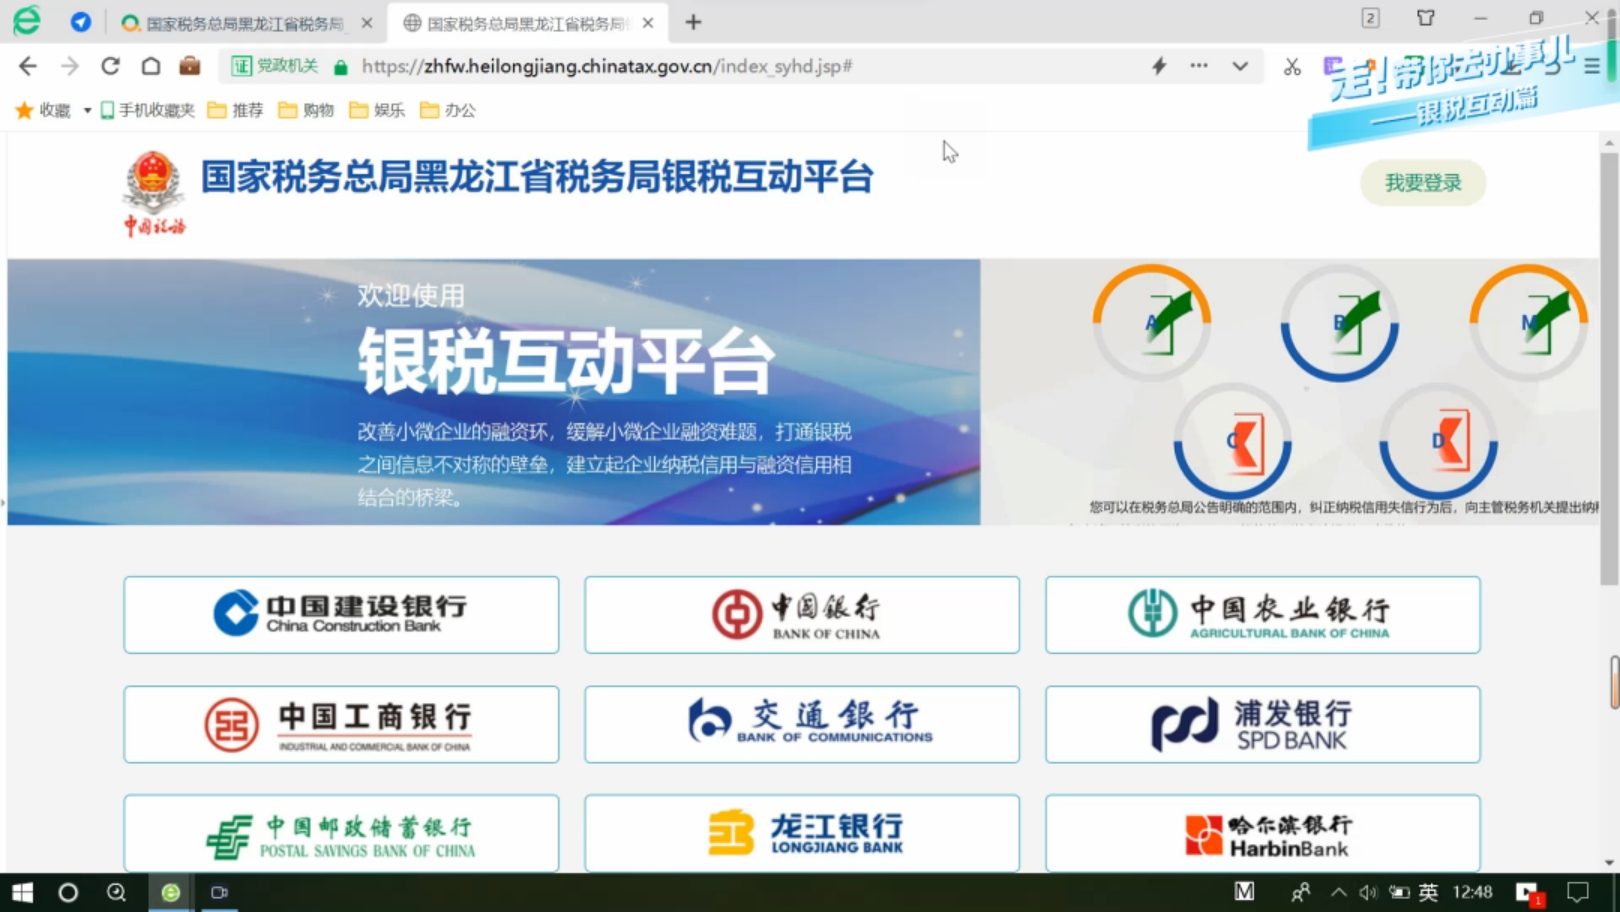Expand the favorites dropdown arrow
Screen dimensions: 1620x912
[x=87, y=110]
